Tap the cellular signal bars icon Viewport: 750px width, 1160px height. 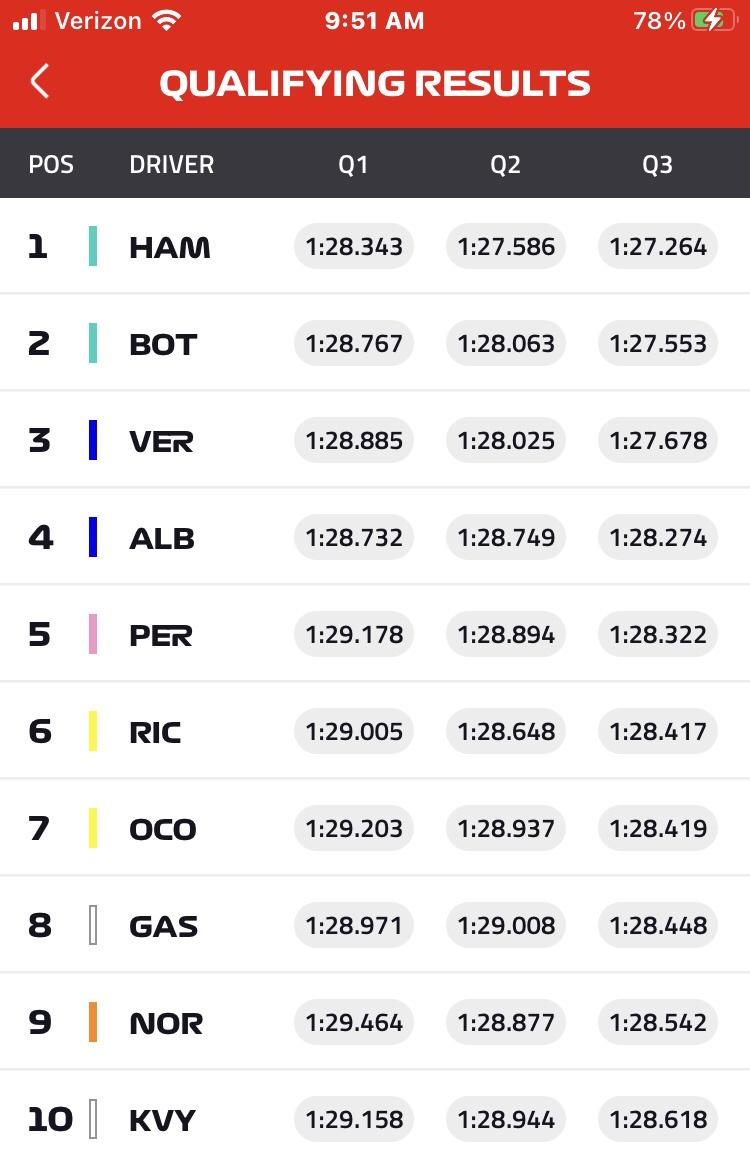point(28,21)
